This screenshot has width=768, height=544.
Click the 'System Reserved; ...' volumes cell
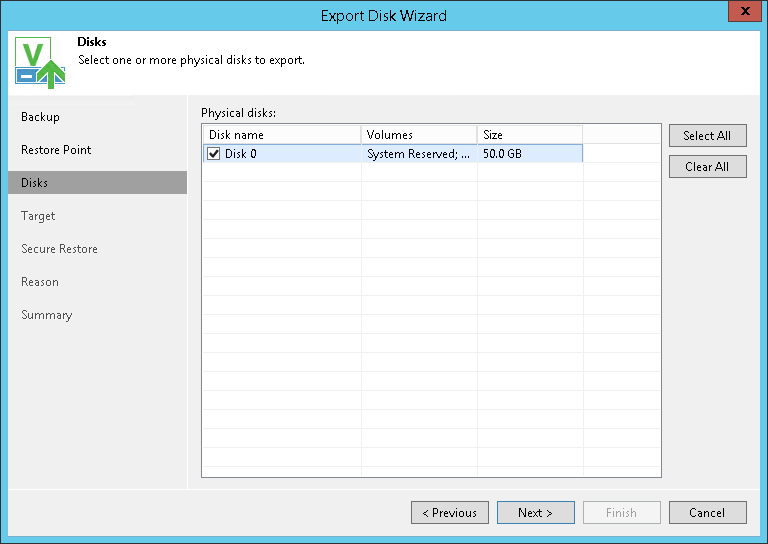tap(418, 154)
